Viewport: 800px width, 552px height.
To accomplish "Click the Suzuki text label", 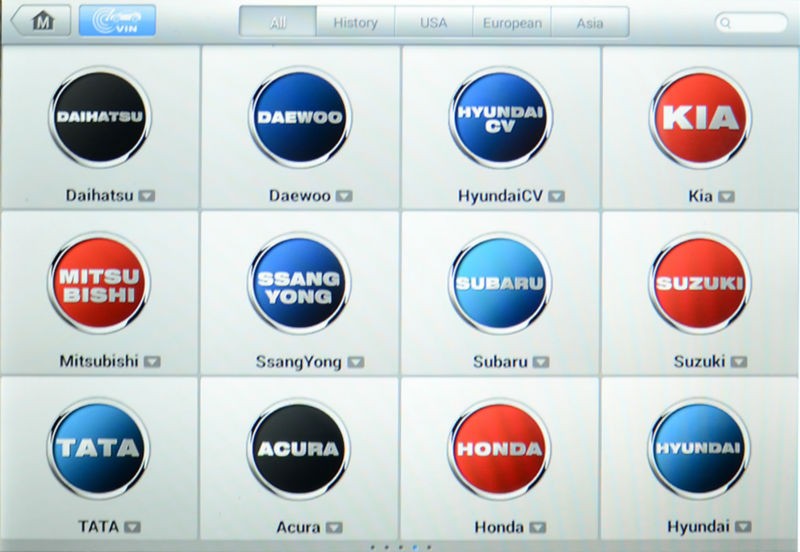I will pyautogui.click(x=699, y=361).
